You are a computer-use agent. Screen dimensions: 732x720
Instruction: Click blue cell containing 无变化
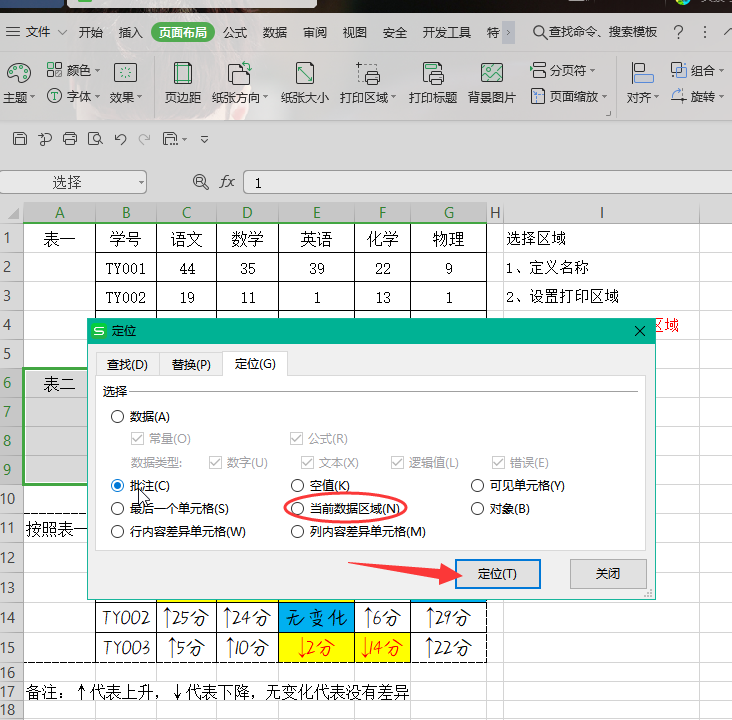pyautogui.click(x=317, y=618)
